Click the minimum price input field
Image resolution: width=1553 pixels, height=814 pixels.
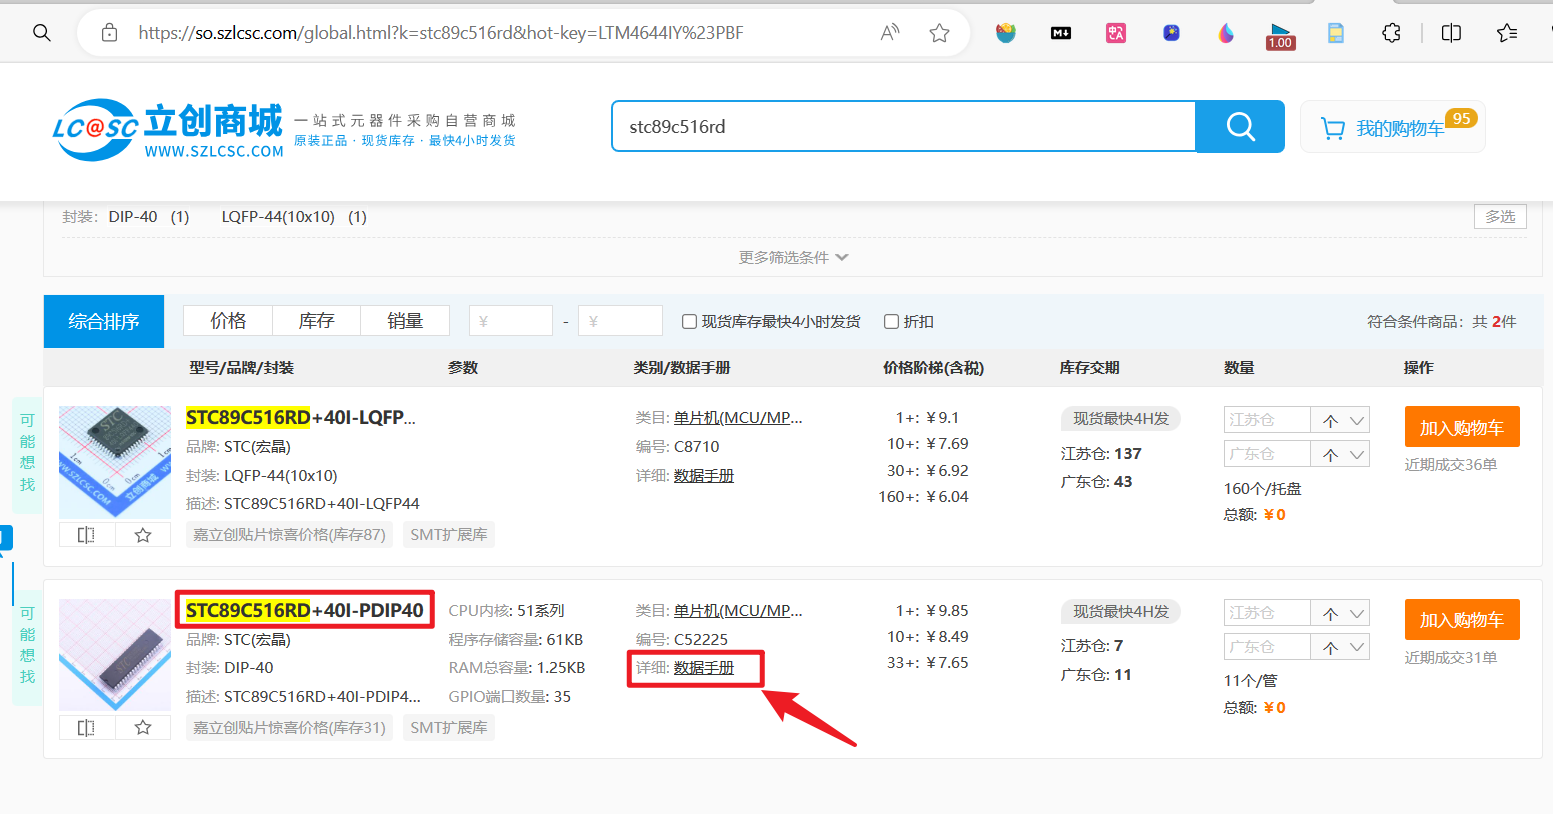pyautogui.click(x=511, y=321)
